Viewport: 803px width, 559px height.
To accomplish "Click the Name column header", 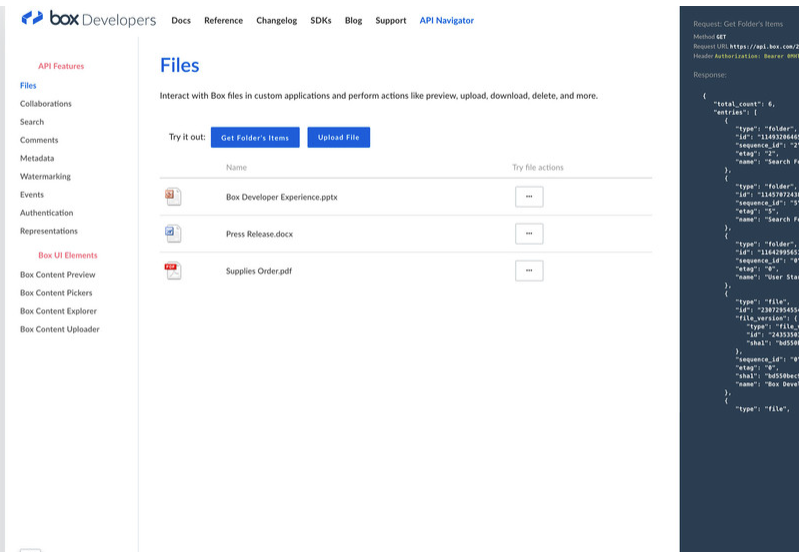I will pyautogui.click(x=236, y=167).
